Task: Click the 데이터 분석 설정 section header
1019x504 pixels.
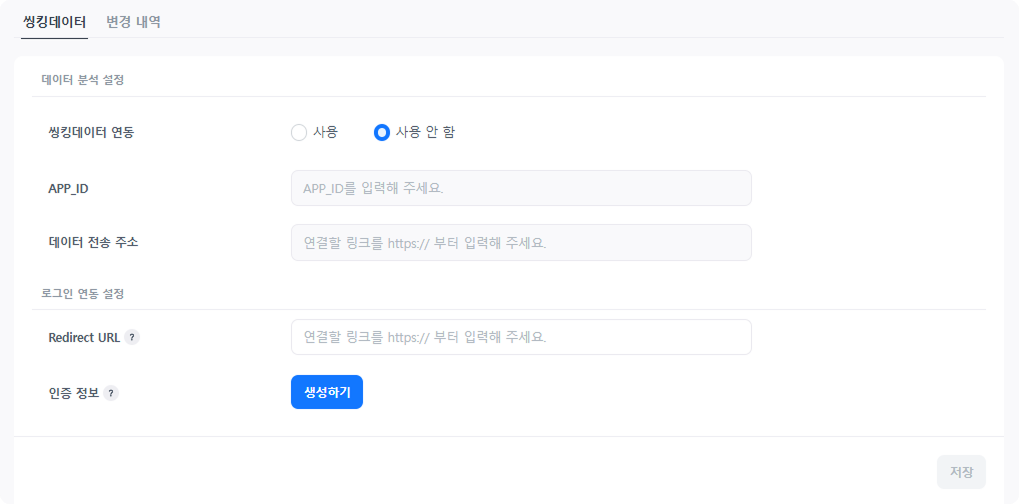Action: (82, 79)
